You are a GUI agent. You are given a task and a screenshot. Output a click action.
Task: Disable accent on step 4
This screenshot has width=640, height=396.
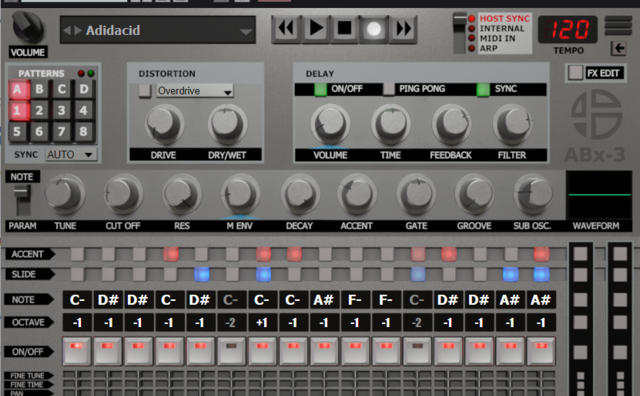point(171,254)
